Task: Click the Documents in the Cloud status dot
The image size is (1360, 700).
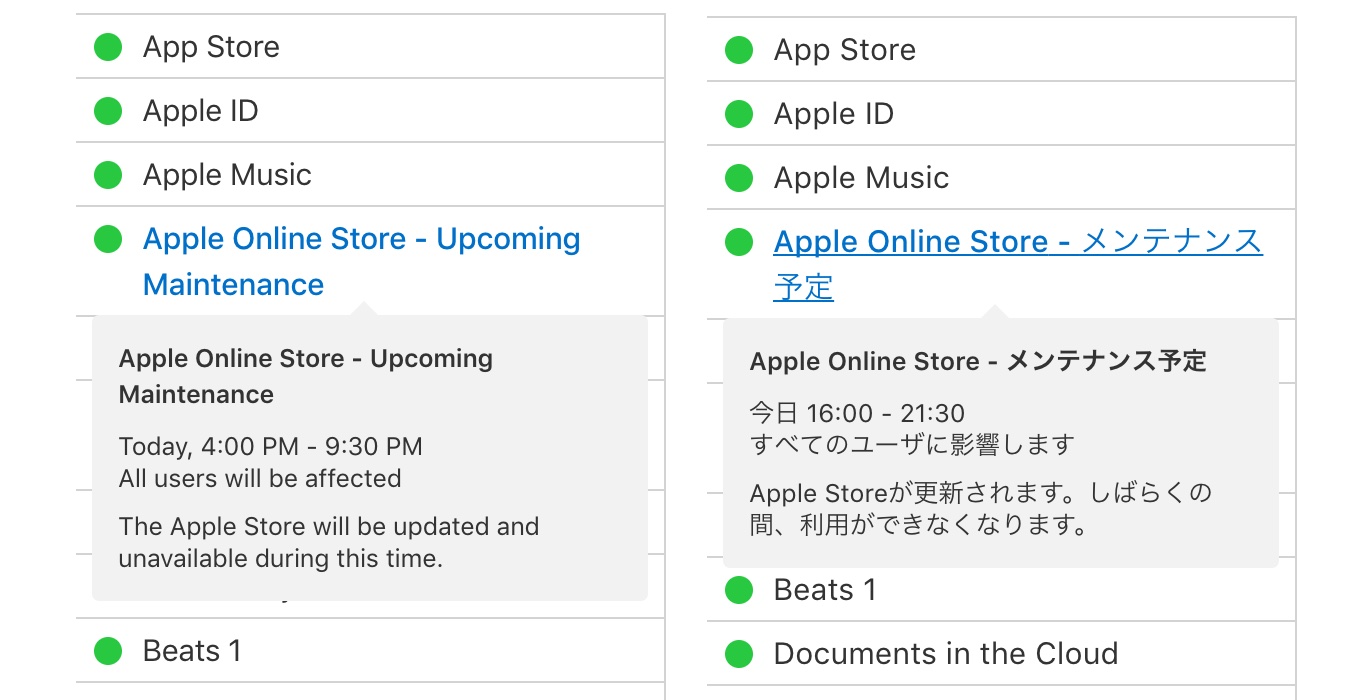Action: coord(739,654)
